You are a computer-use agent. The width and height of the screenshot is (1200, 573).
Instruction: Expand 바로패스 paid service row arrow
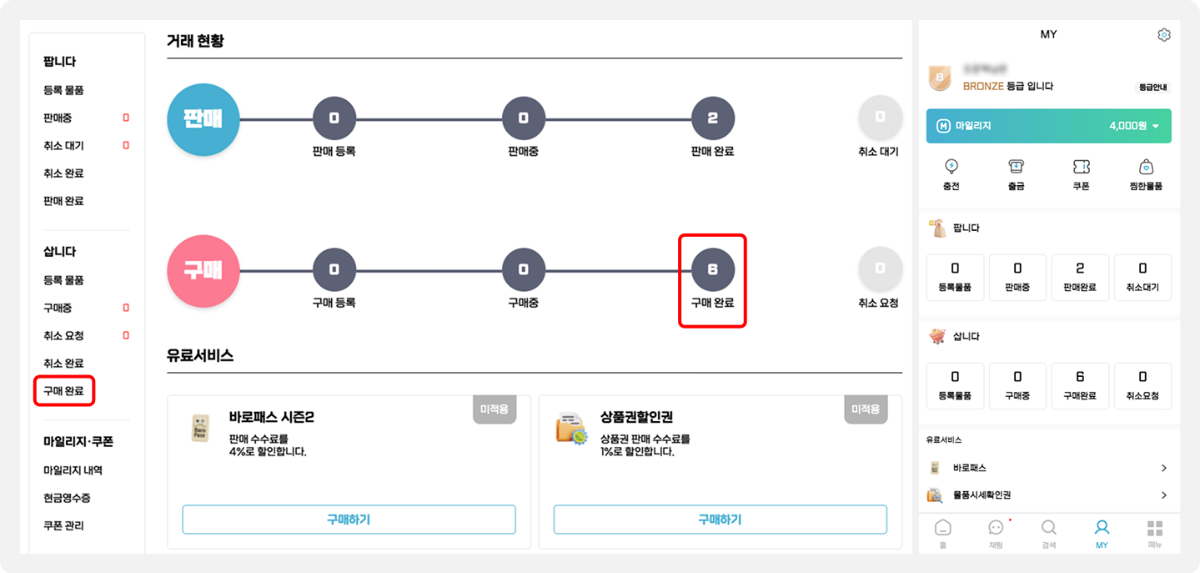point(1163,468)
